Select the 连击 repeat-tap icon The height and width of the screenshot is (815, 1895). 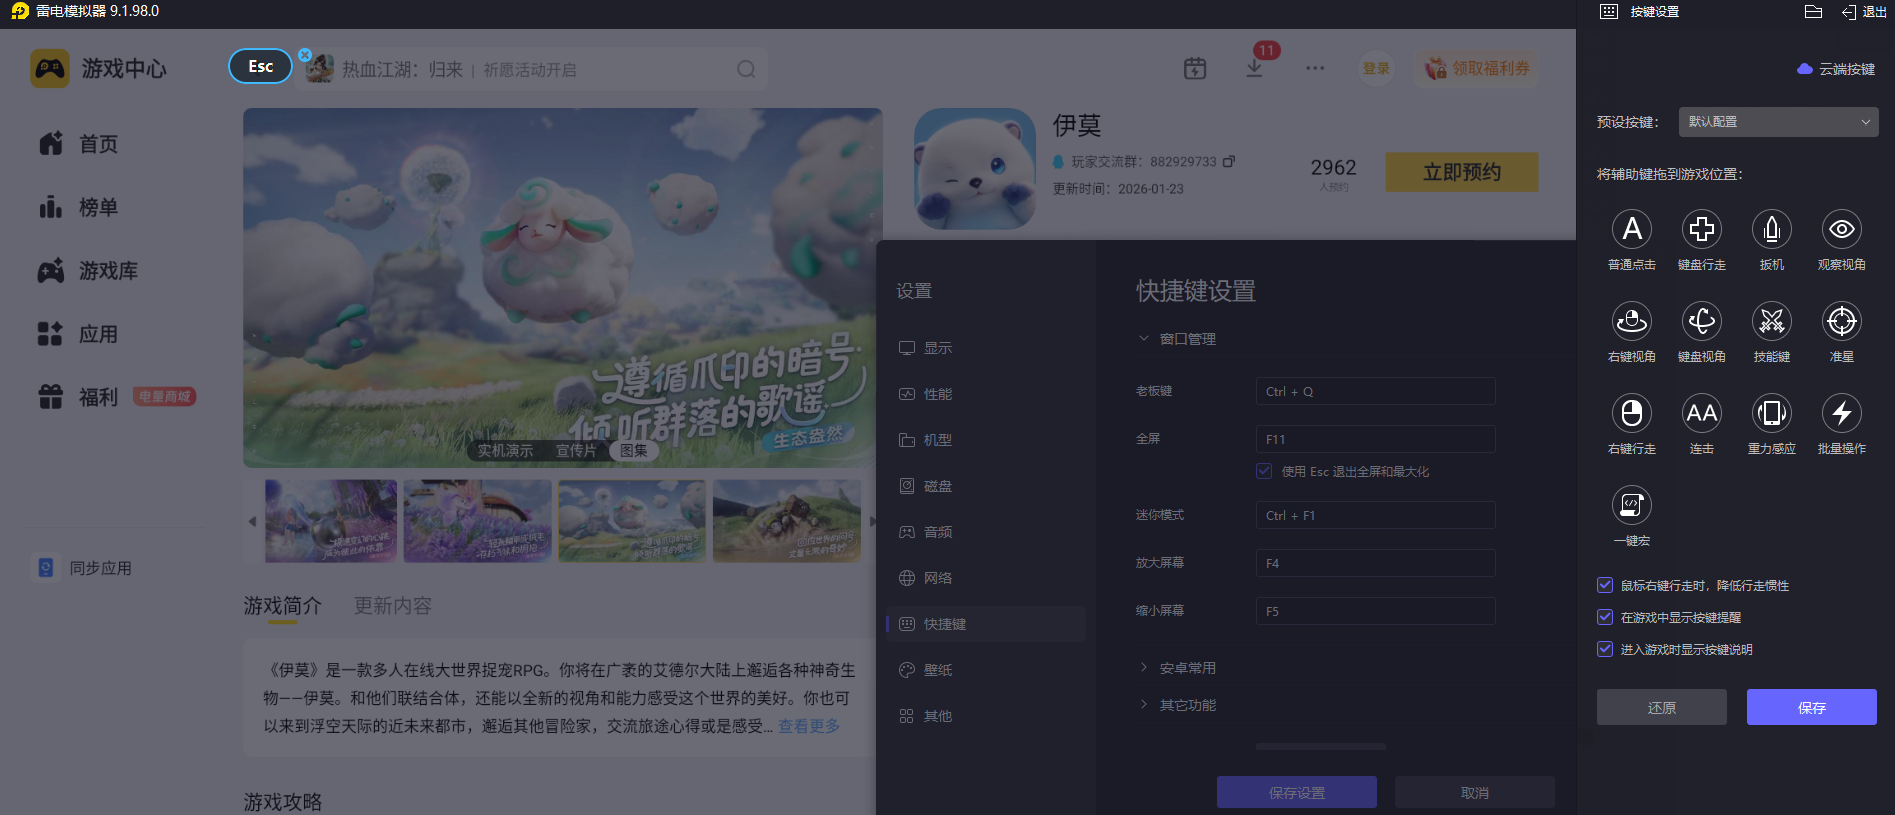click(1702, 413)
